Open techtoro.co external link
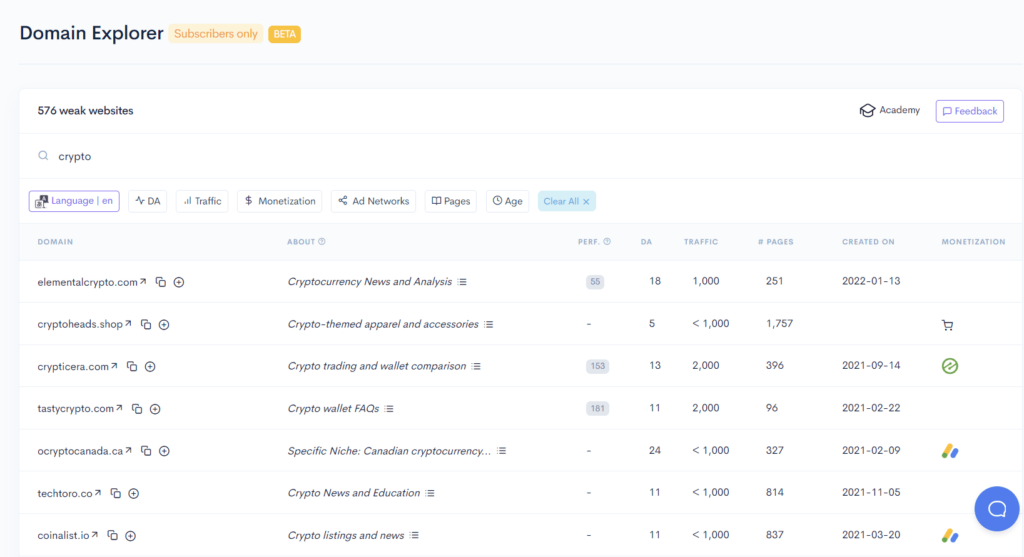Viewport: 1024px width, 557px height. (x=98, y=492)
